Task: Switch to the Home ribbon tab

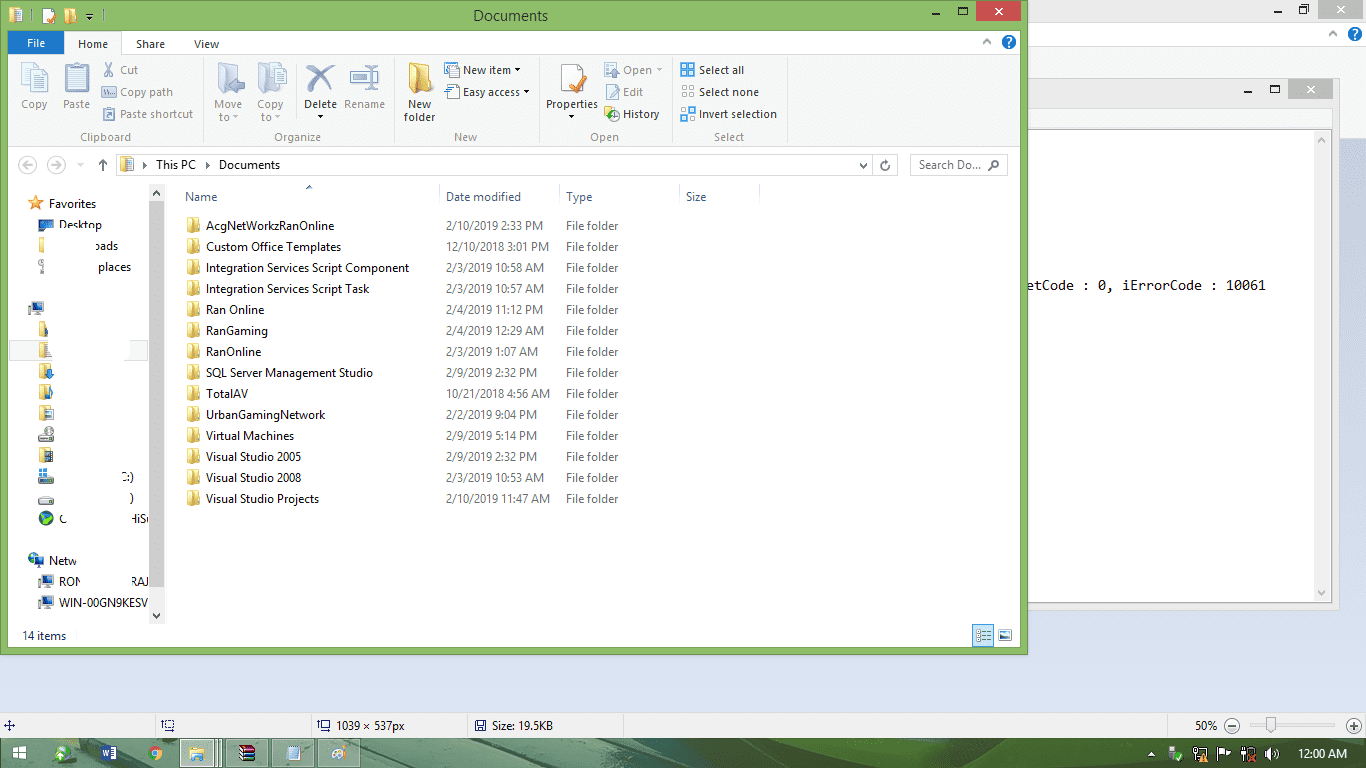Action: (x=93, y=44)
